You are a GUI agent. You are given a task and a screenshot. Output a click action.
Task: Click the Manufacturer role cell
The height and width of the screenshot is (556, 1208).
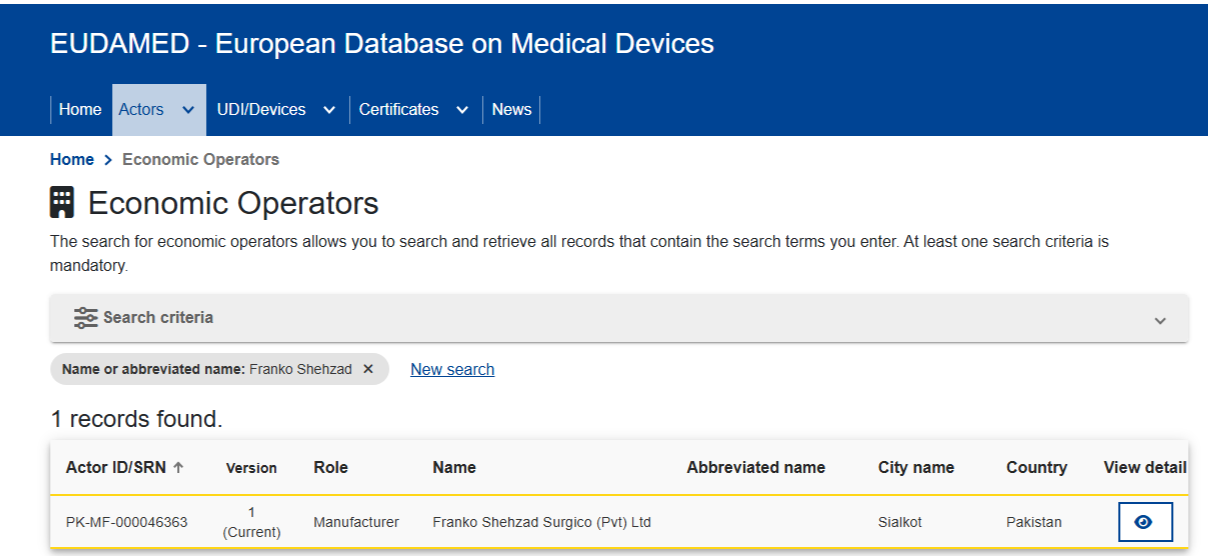click(x=356, y=522)
